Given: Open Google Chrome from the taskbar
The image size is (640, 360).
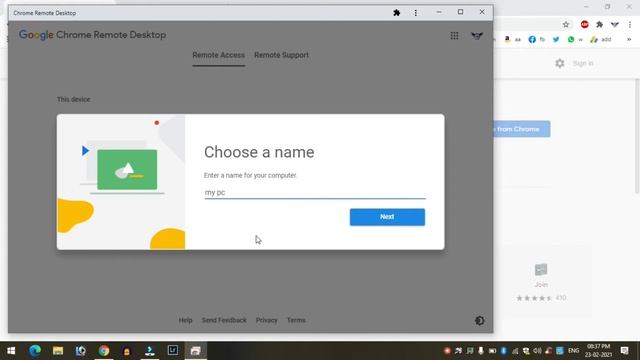Looking at the screenshot, I should point(104,351).
